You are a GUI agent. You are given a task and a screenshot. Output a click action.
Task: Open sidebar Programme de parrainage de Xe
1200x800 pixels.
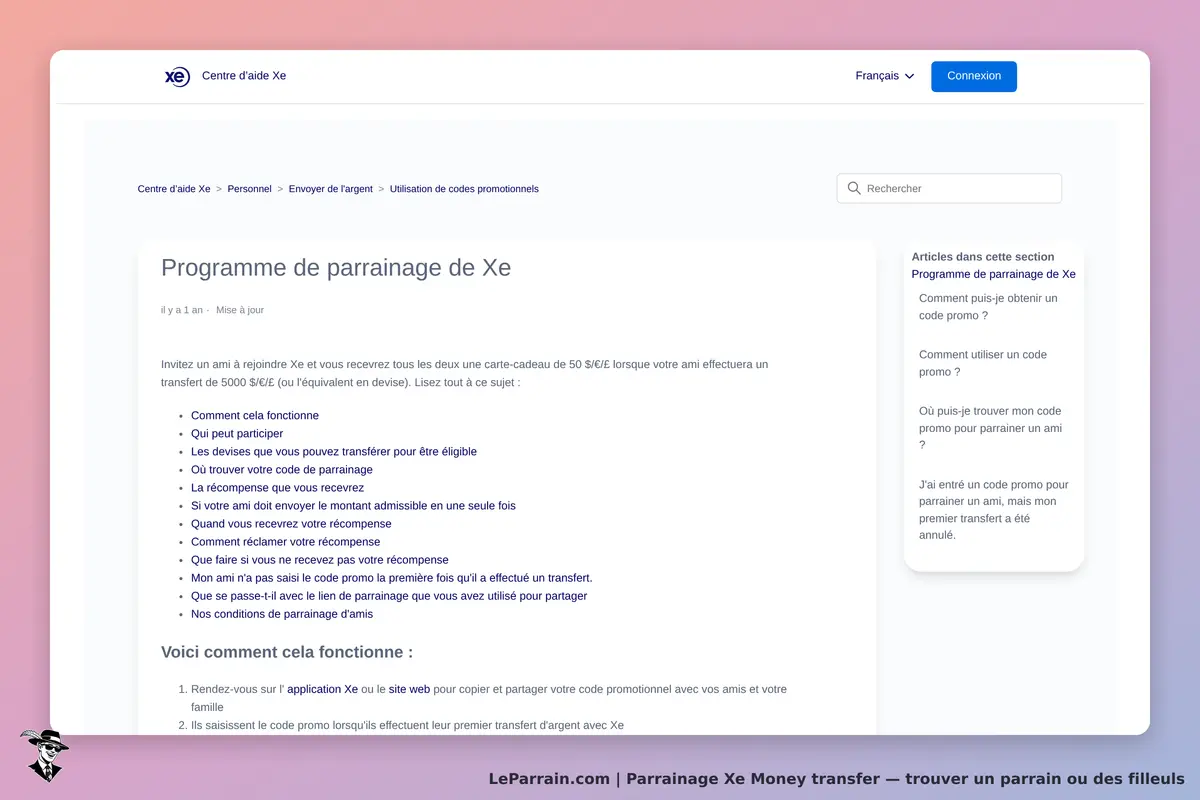tap(994, 274)
